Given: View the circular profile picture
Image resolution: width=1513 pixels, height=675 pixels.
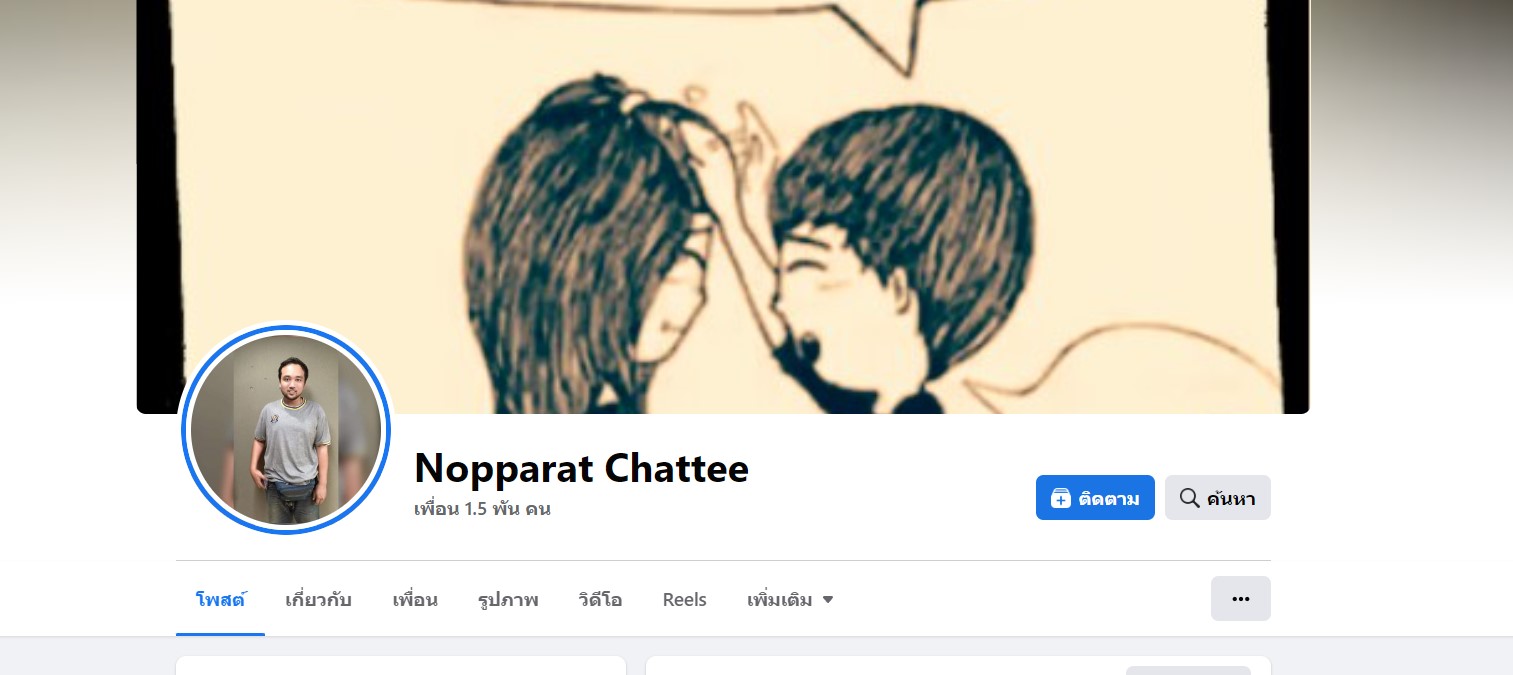Looking at the screenshot, I should pyautogui.click(x=286, y=430).
